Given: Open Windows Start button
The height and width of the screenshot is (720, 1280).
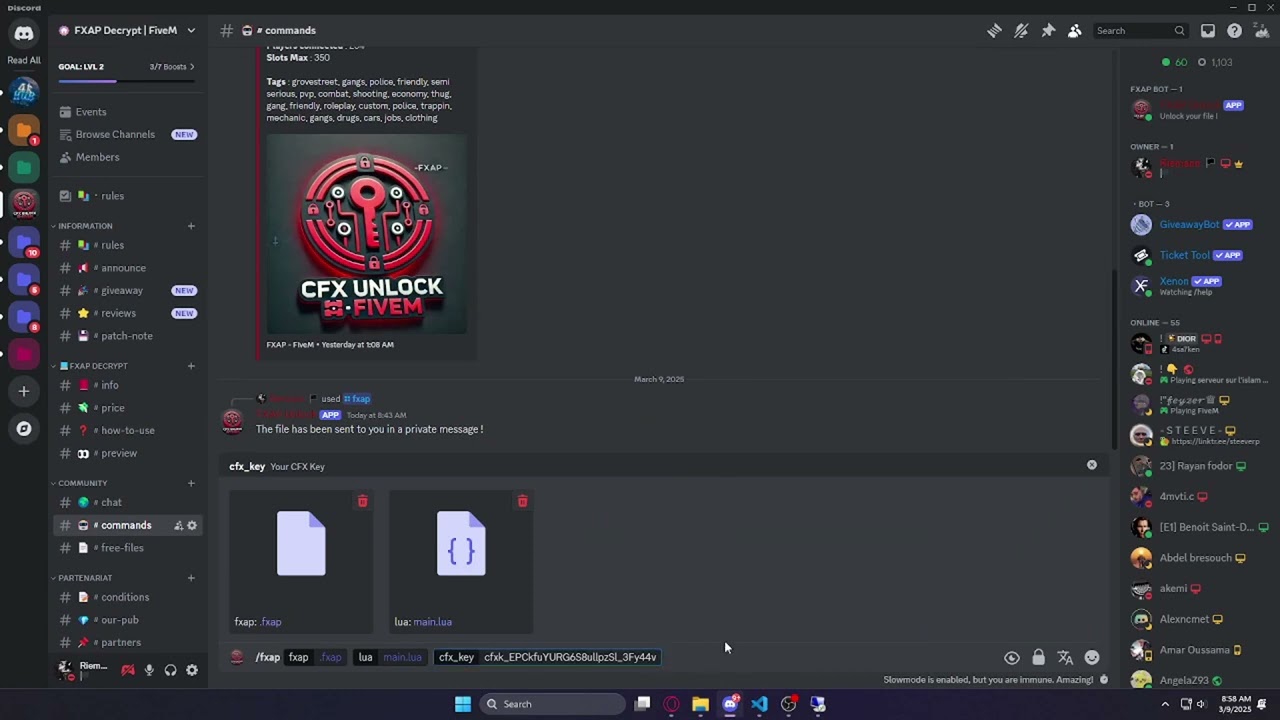Looking at the screenshot, I should [463, 704].
